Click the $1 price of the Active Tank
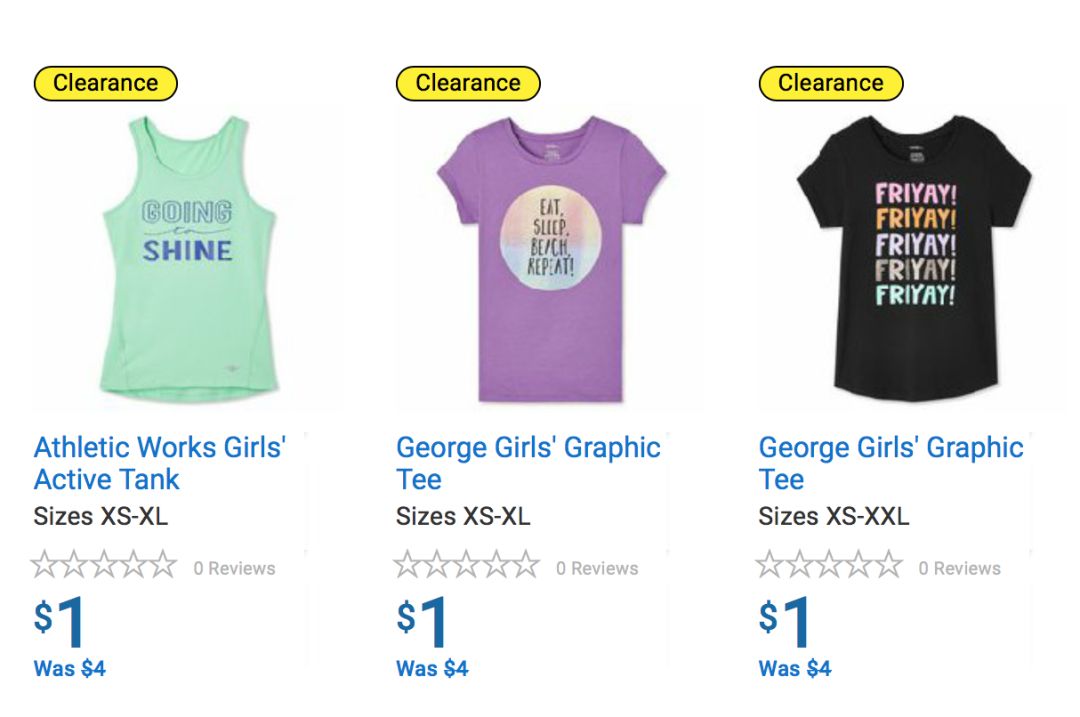1080x717 pixels. 61,622
